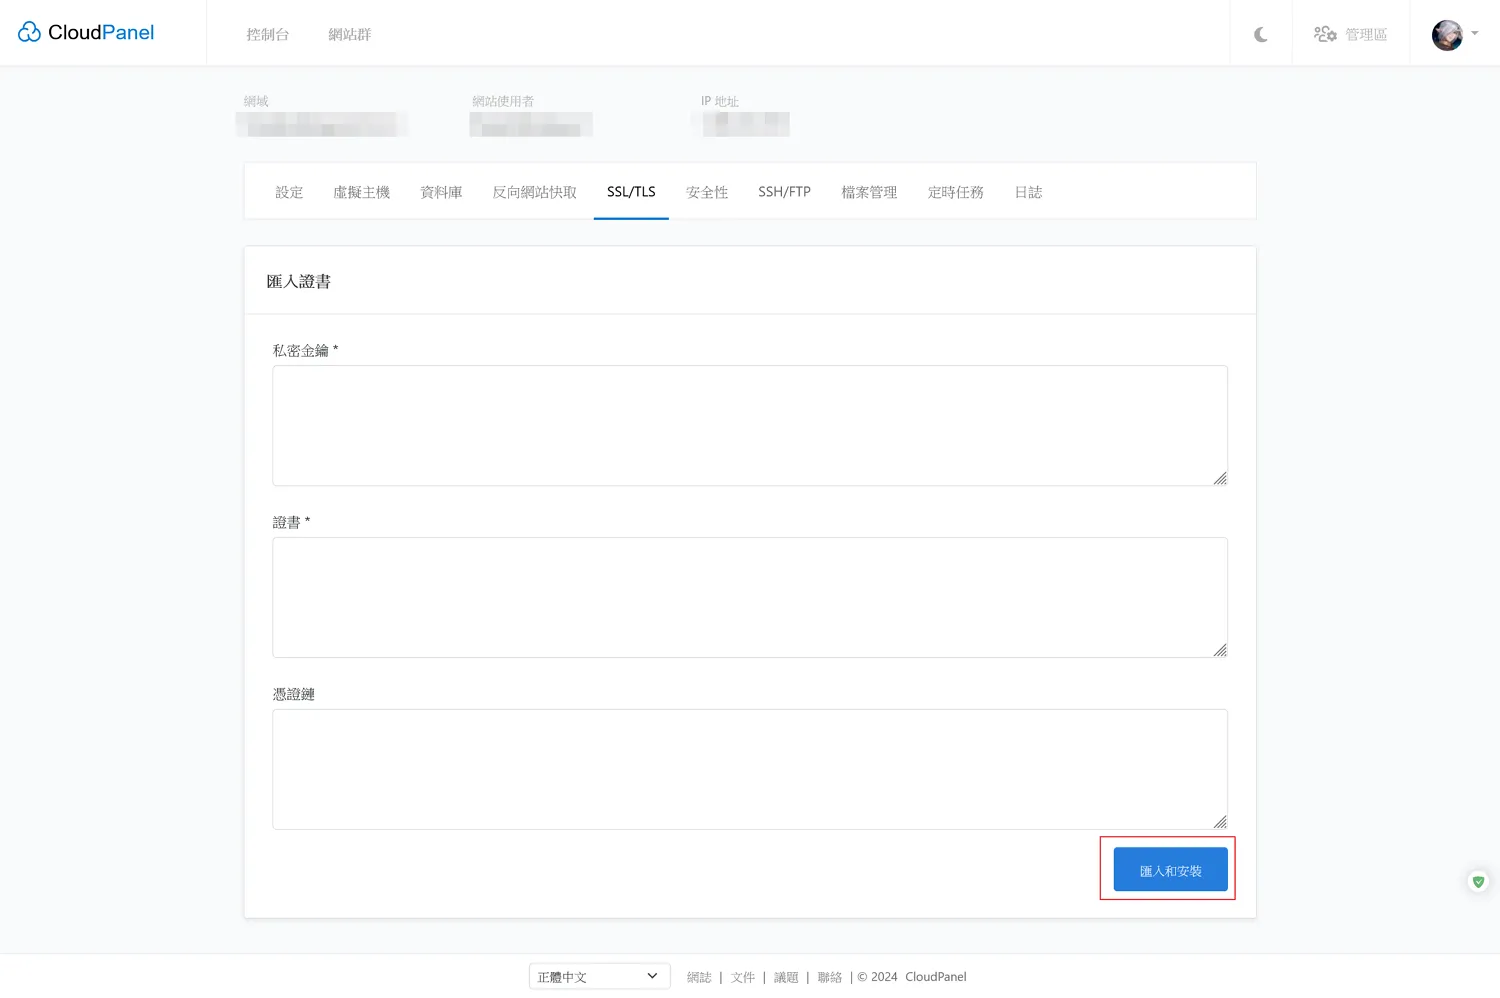Click the 私密金鑰 textarea resize handle

[1220, 478]
